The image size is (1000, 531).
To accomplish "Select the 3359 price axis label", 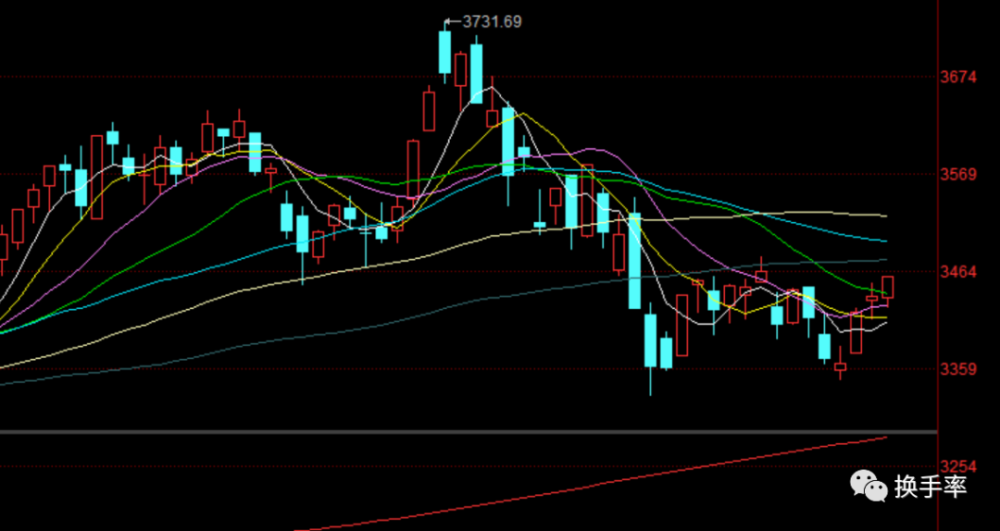I will tap(959, 369).
